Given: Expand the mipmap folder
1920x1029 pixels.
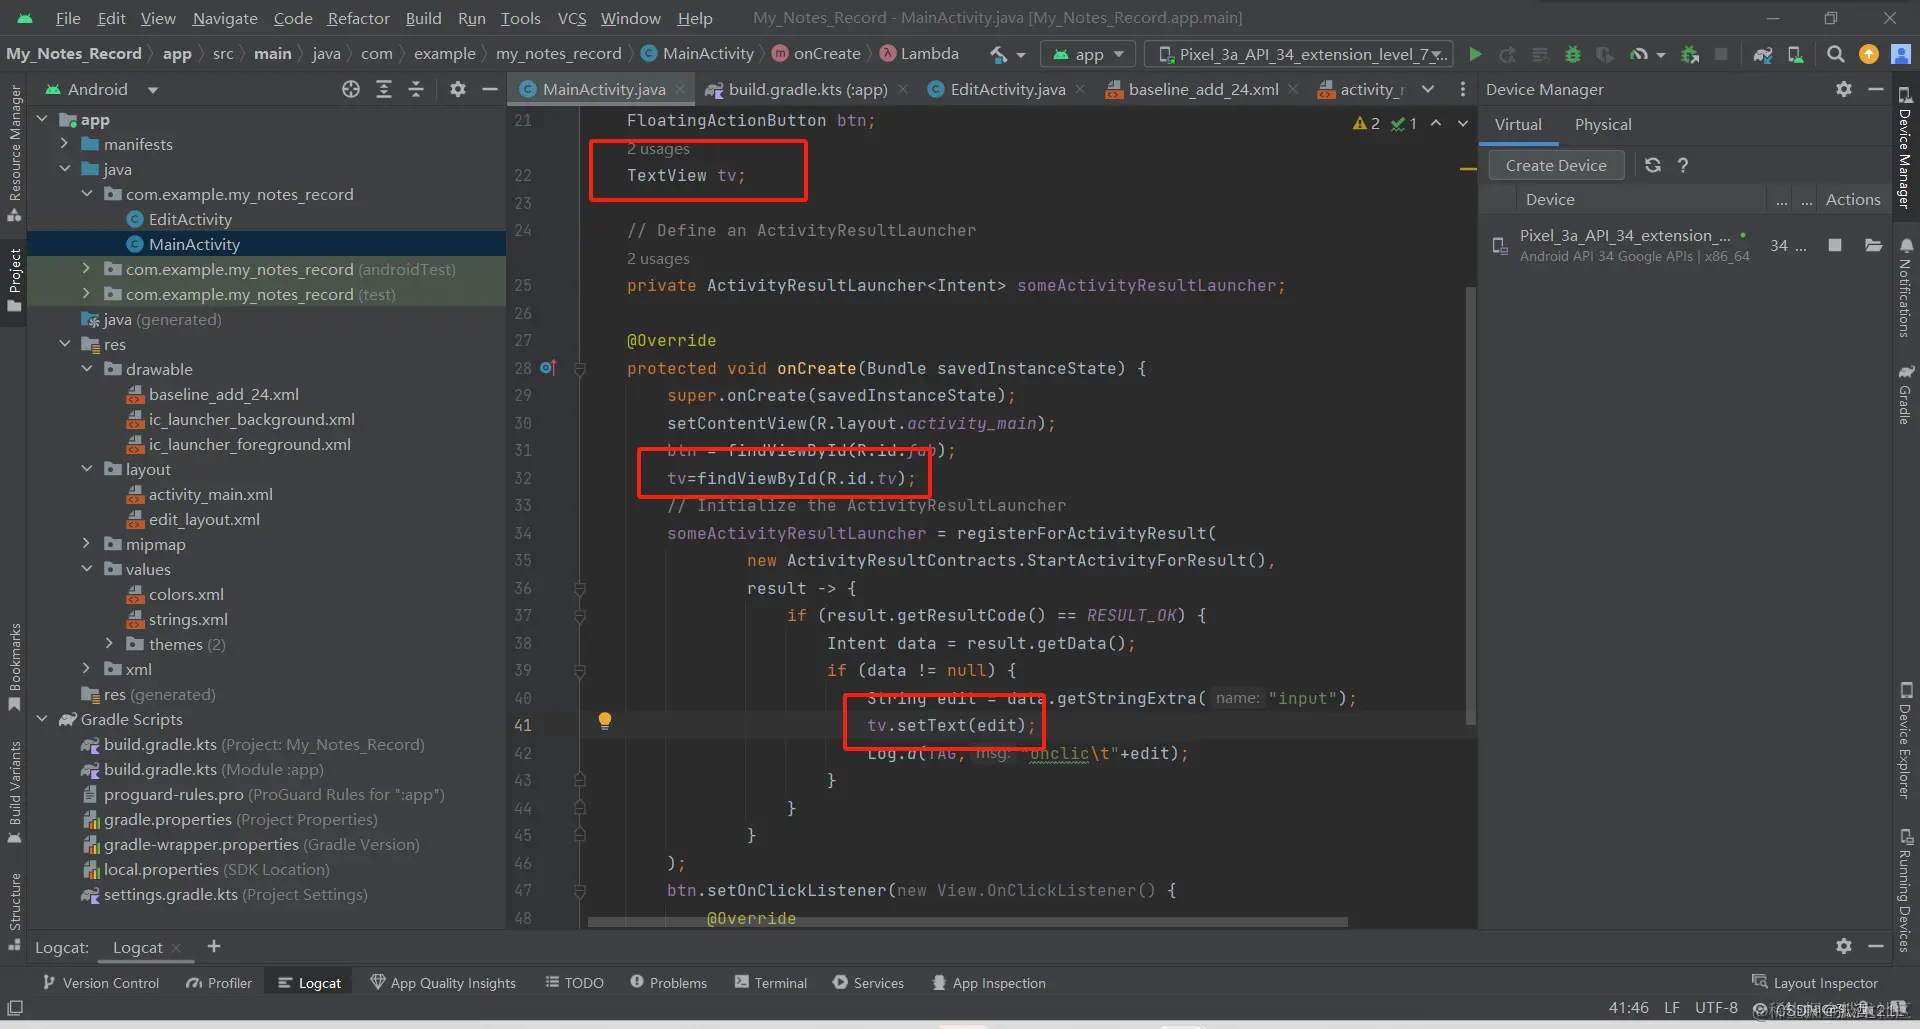Looking at the screenshot, I should coord(87,544).
